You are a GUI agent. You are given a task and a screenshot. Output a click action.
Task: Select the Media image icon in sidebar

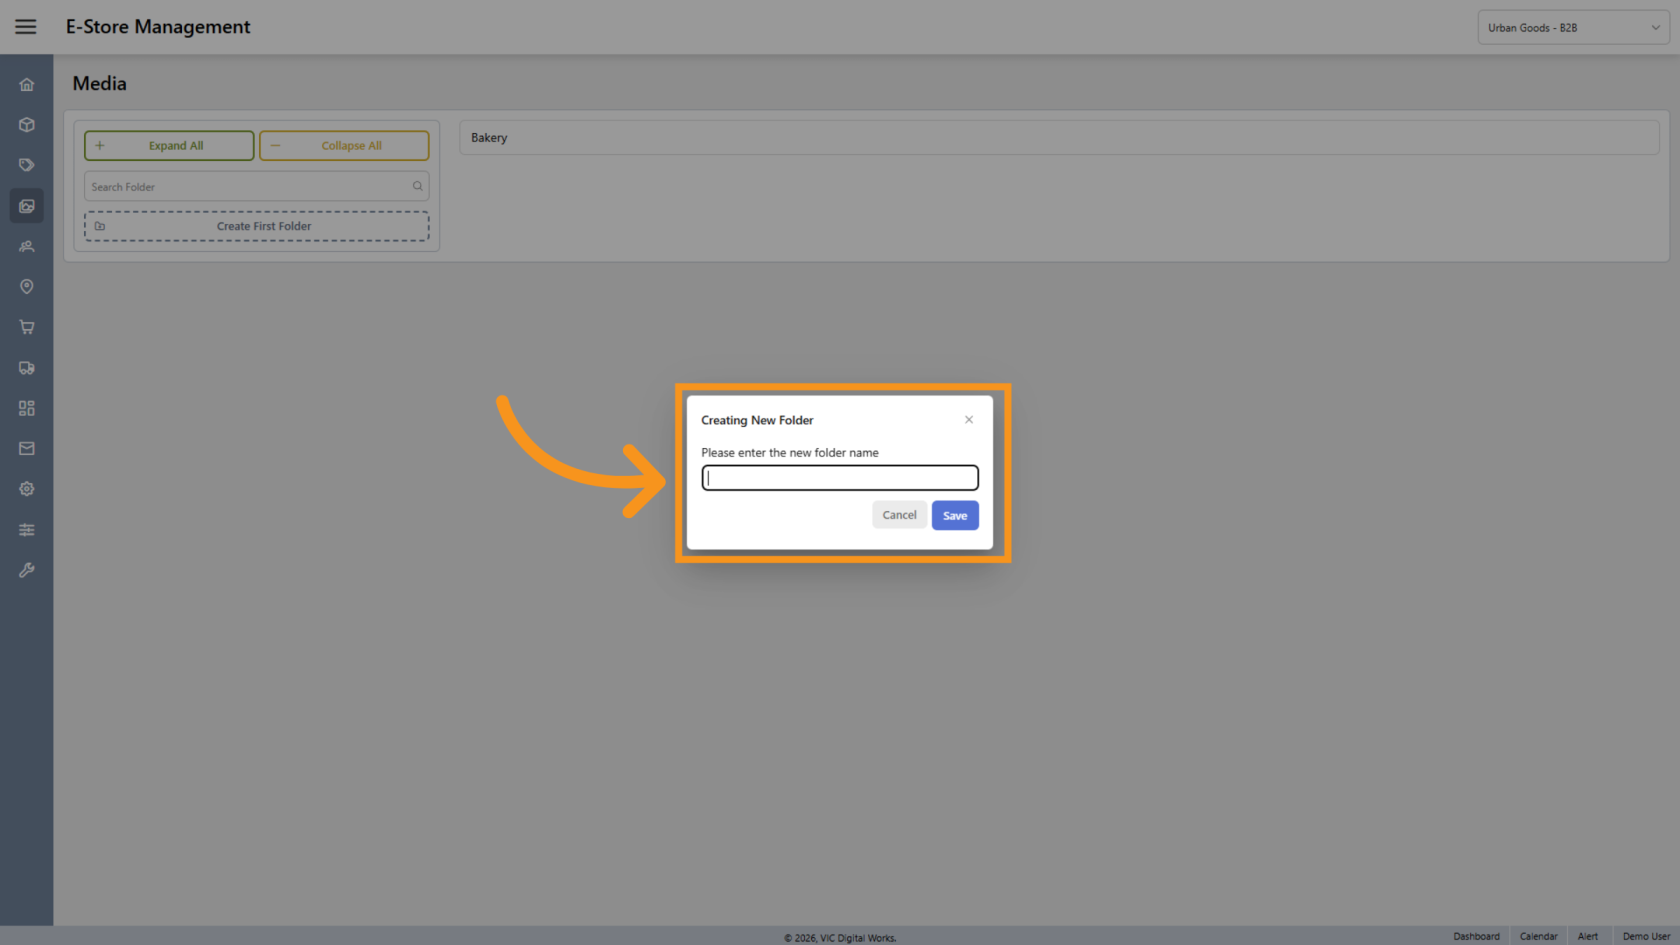click(x=27, y=206)
